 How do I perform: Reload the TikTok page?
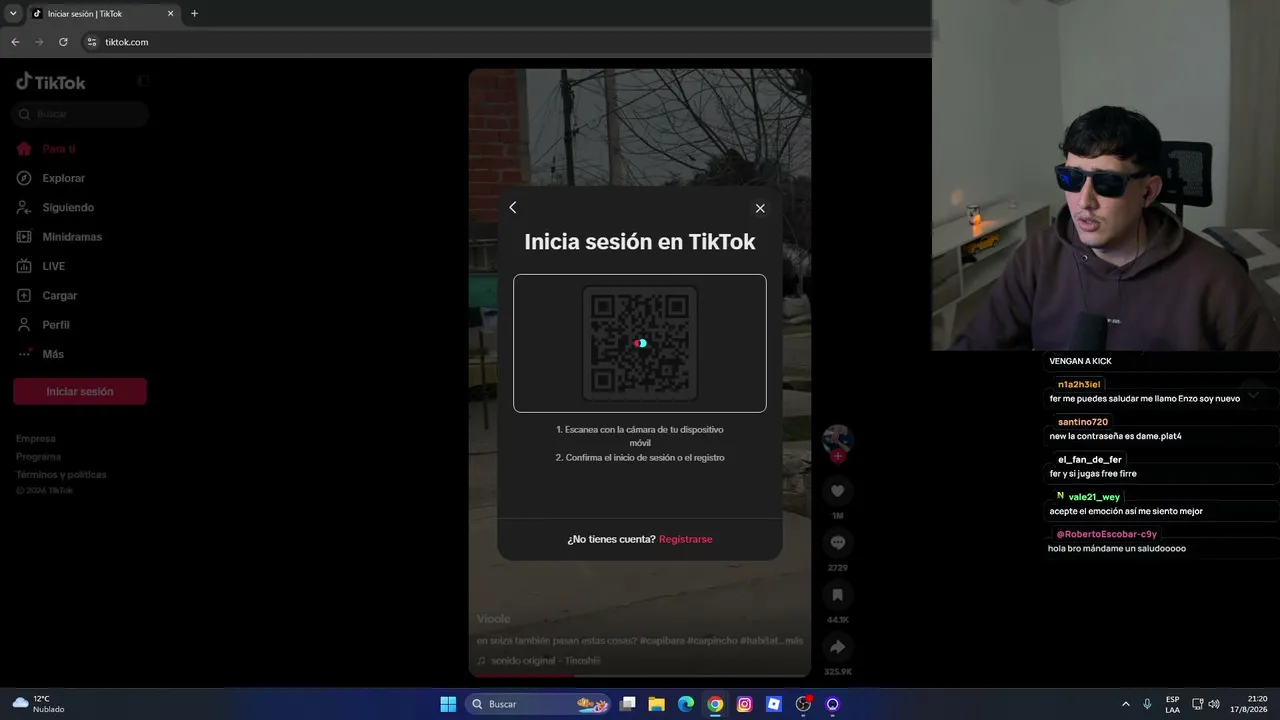click(63, 42)
